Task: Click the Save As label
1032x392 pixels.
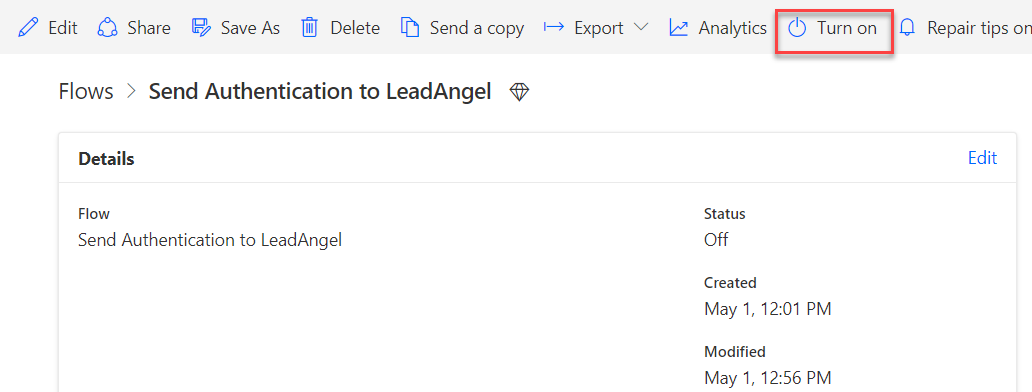Action: pyautogui.click(x=250, y=28)
